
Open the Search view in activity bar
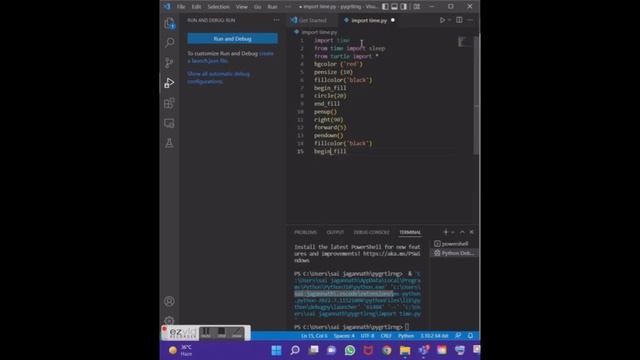[169, 42]
